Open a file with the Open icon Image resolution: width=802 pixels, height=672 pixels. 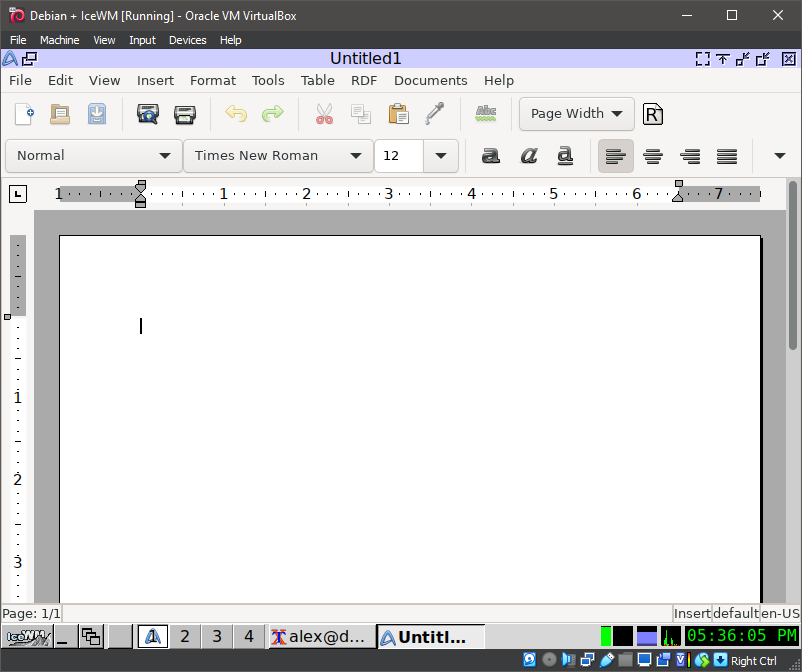click(60, 114)
